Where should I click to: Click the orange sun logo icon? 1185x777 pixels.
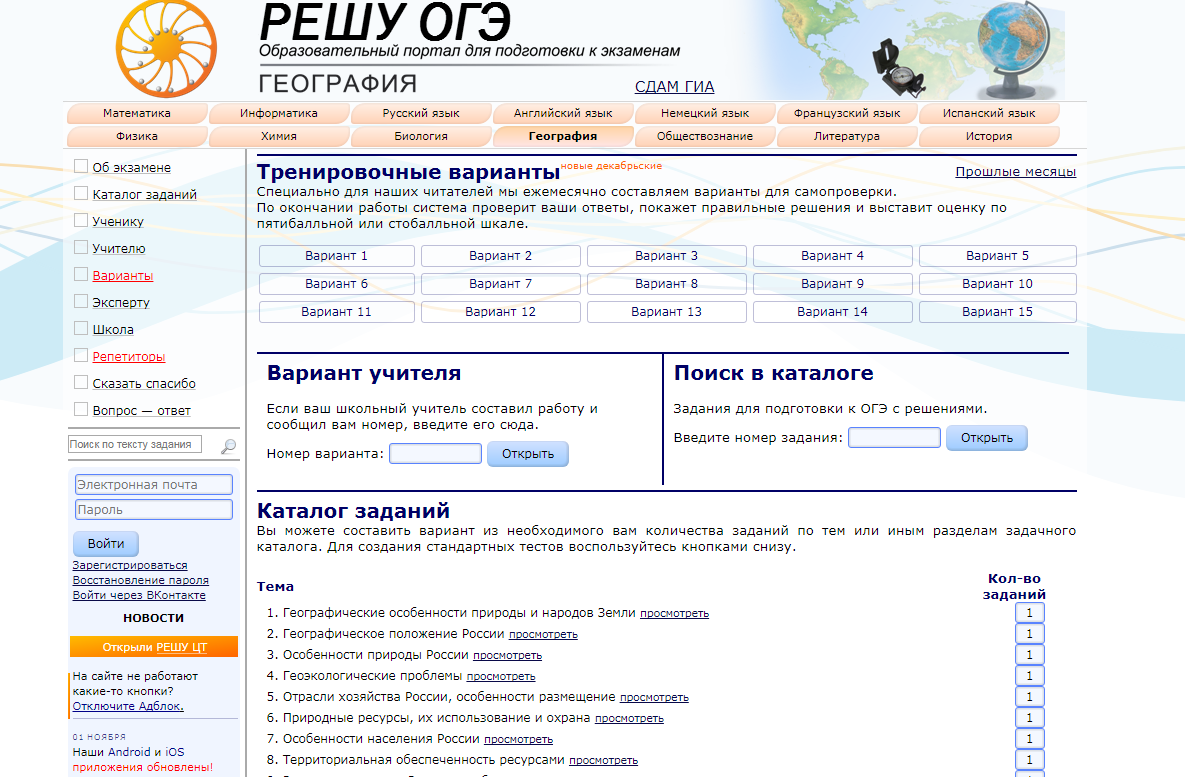tap(166, 49)
